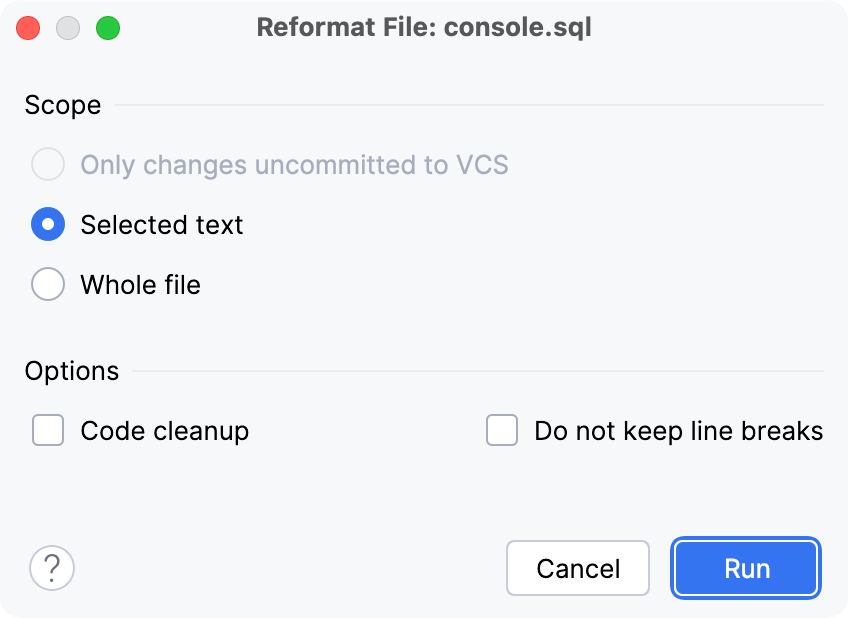
Task: Select the Selected text radio button
Action: [47, 224]
